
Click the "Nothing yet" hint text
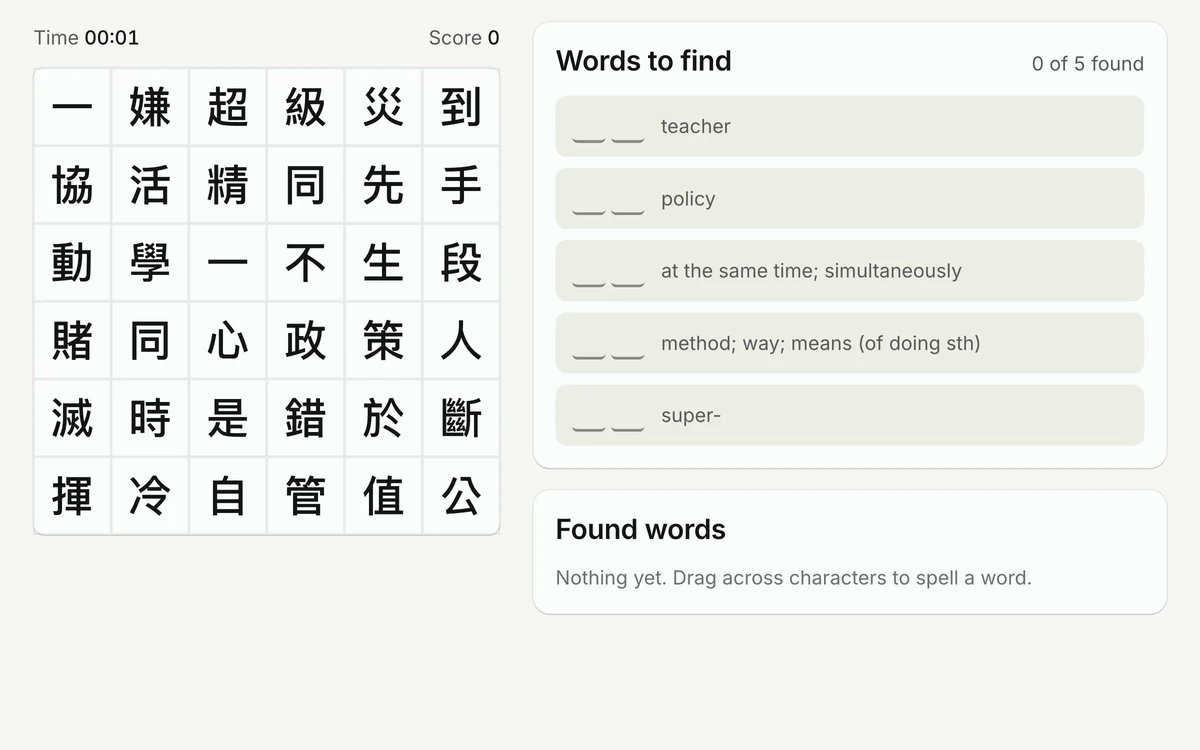(x=794, y=578)
